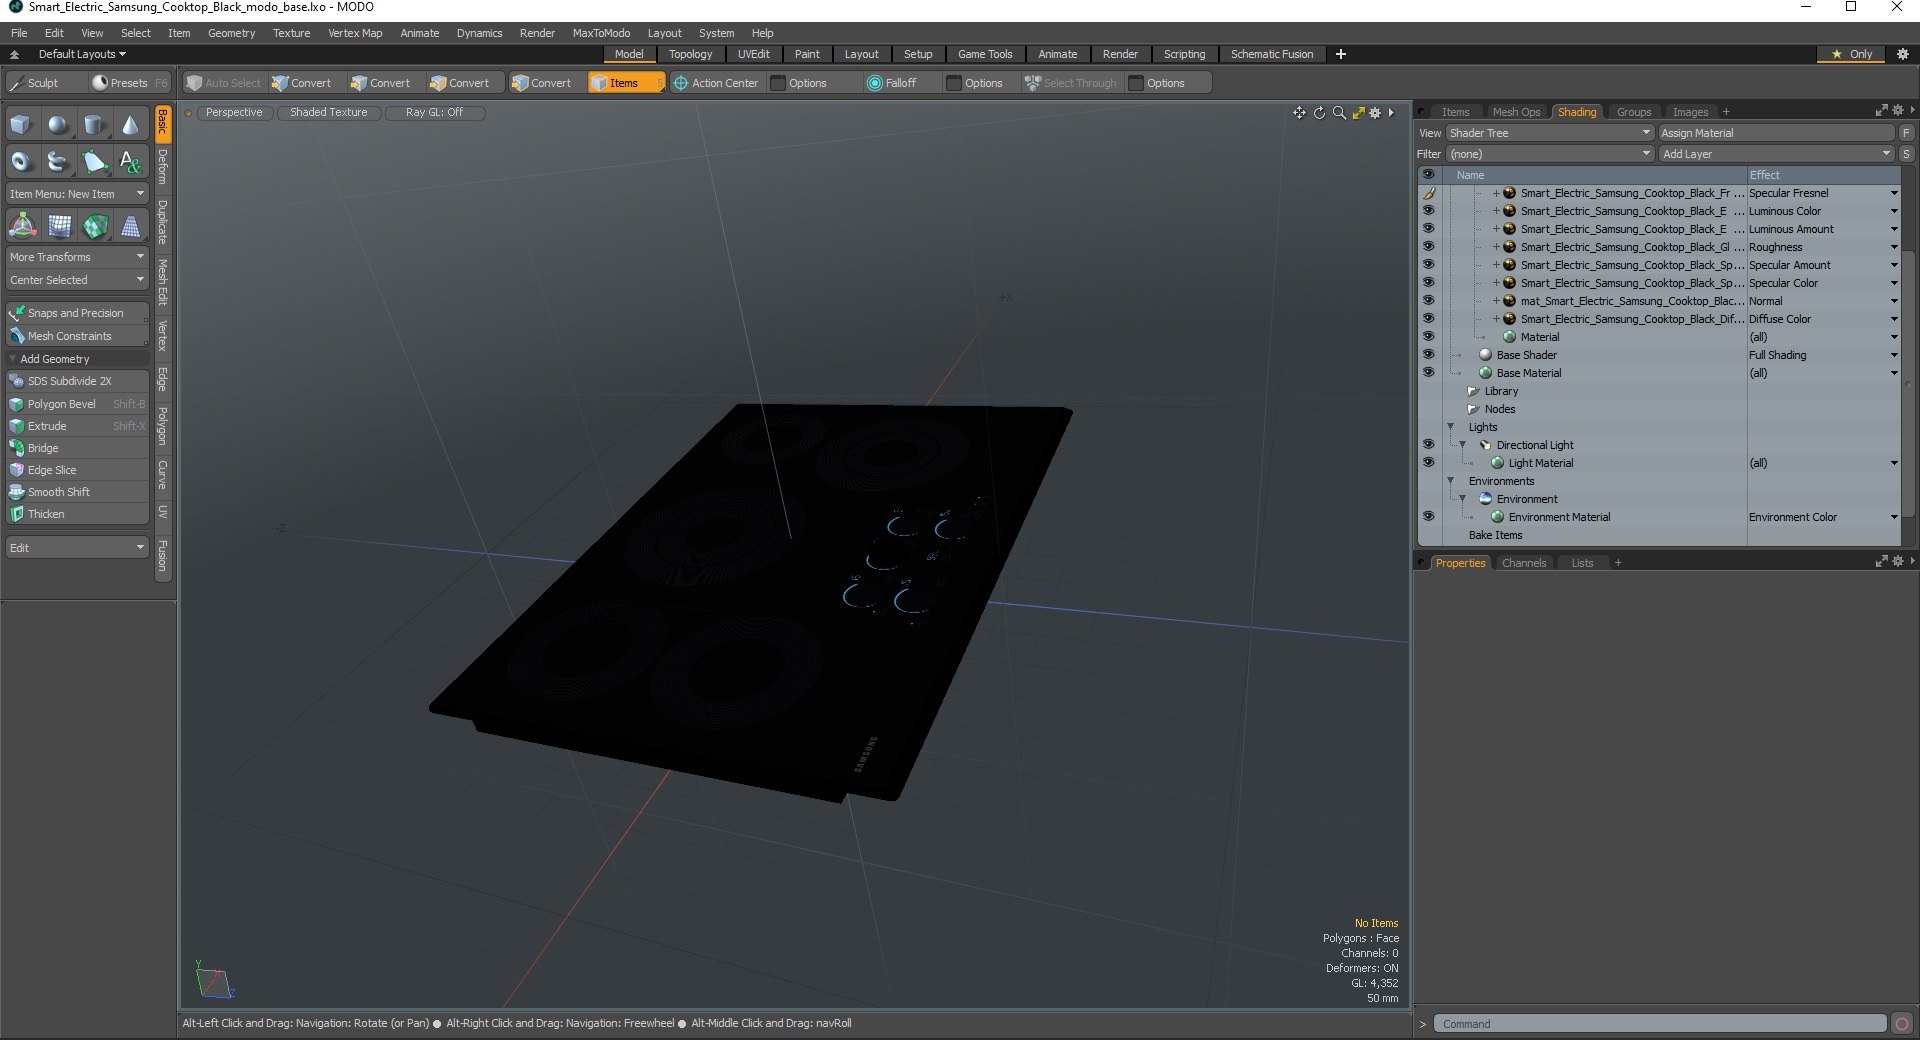
Task: Select the coiled Tube primitive tool
Action: [58, 161]
